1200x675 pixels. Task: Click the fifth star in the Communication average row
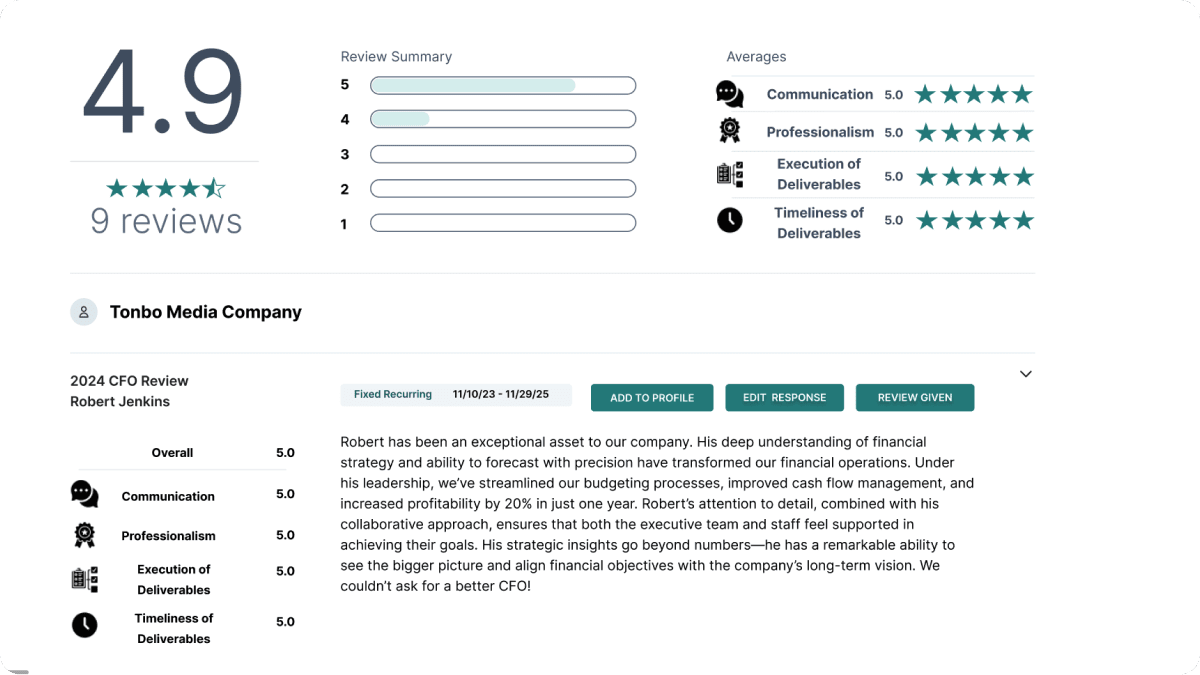1022,93
